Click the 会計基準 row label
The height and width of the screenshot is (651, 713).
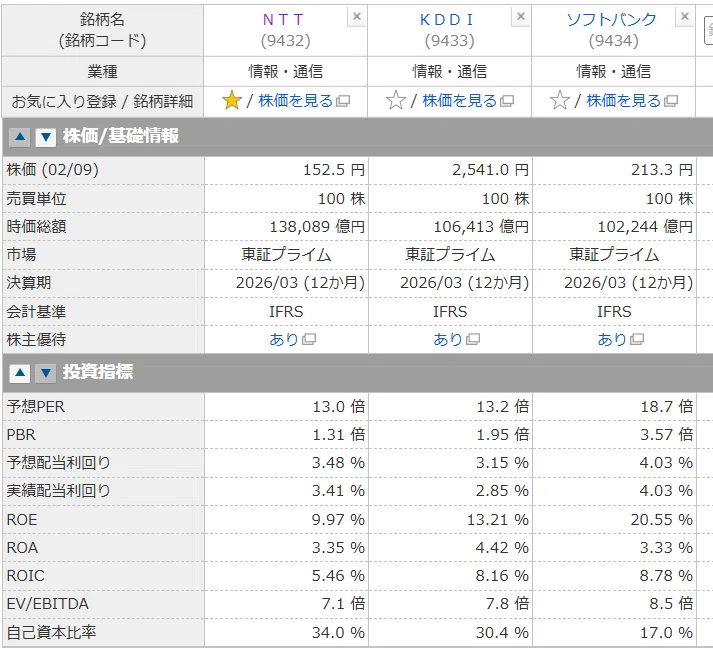(x=36, y=311)
